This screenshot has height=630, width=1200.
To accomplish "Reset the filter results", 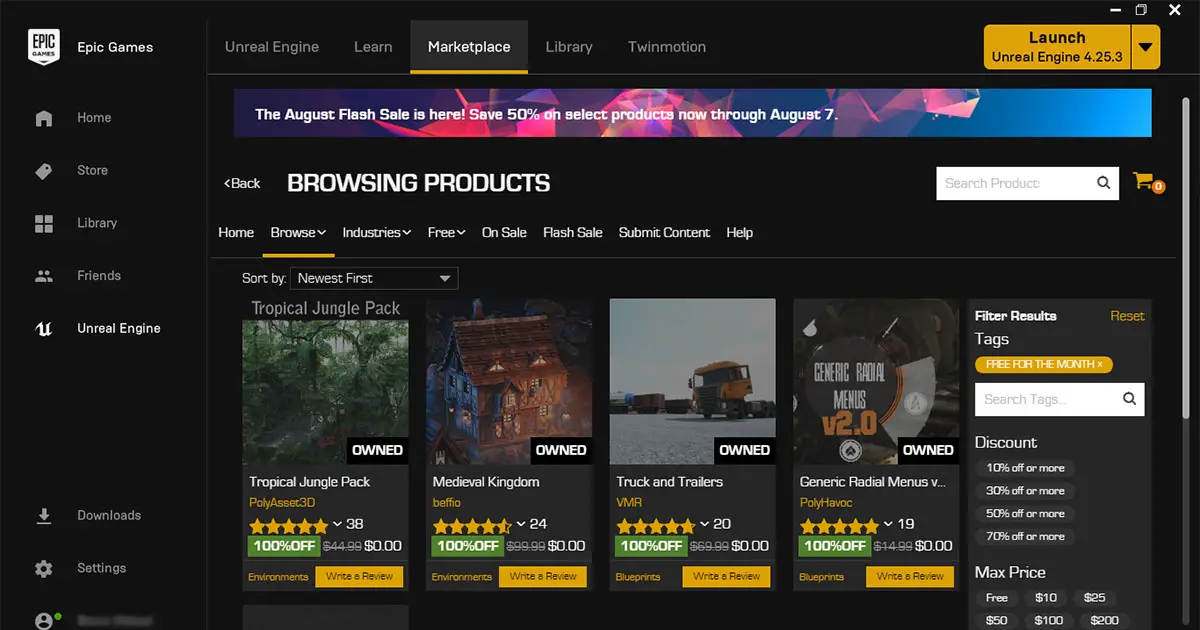I will 1127,316.
